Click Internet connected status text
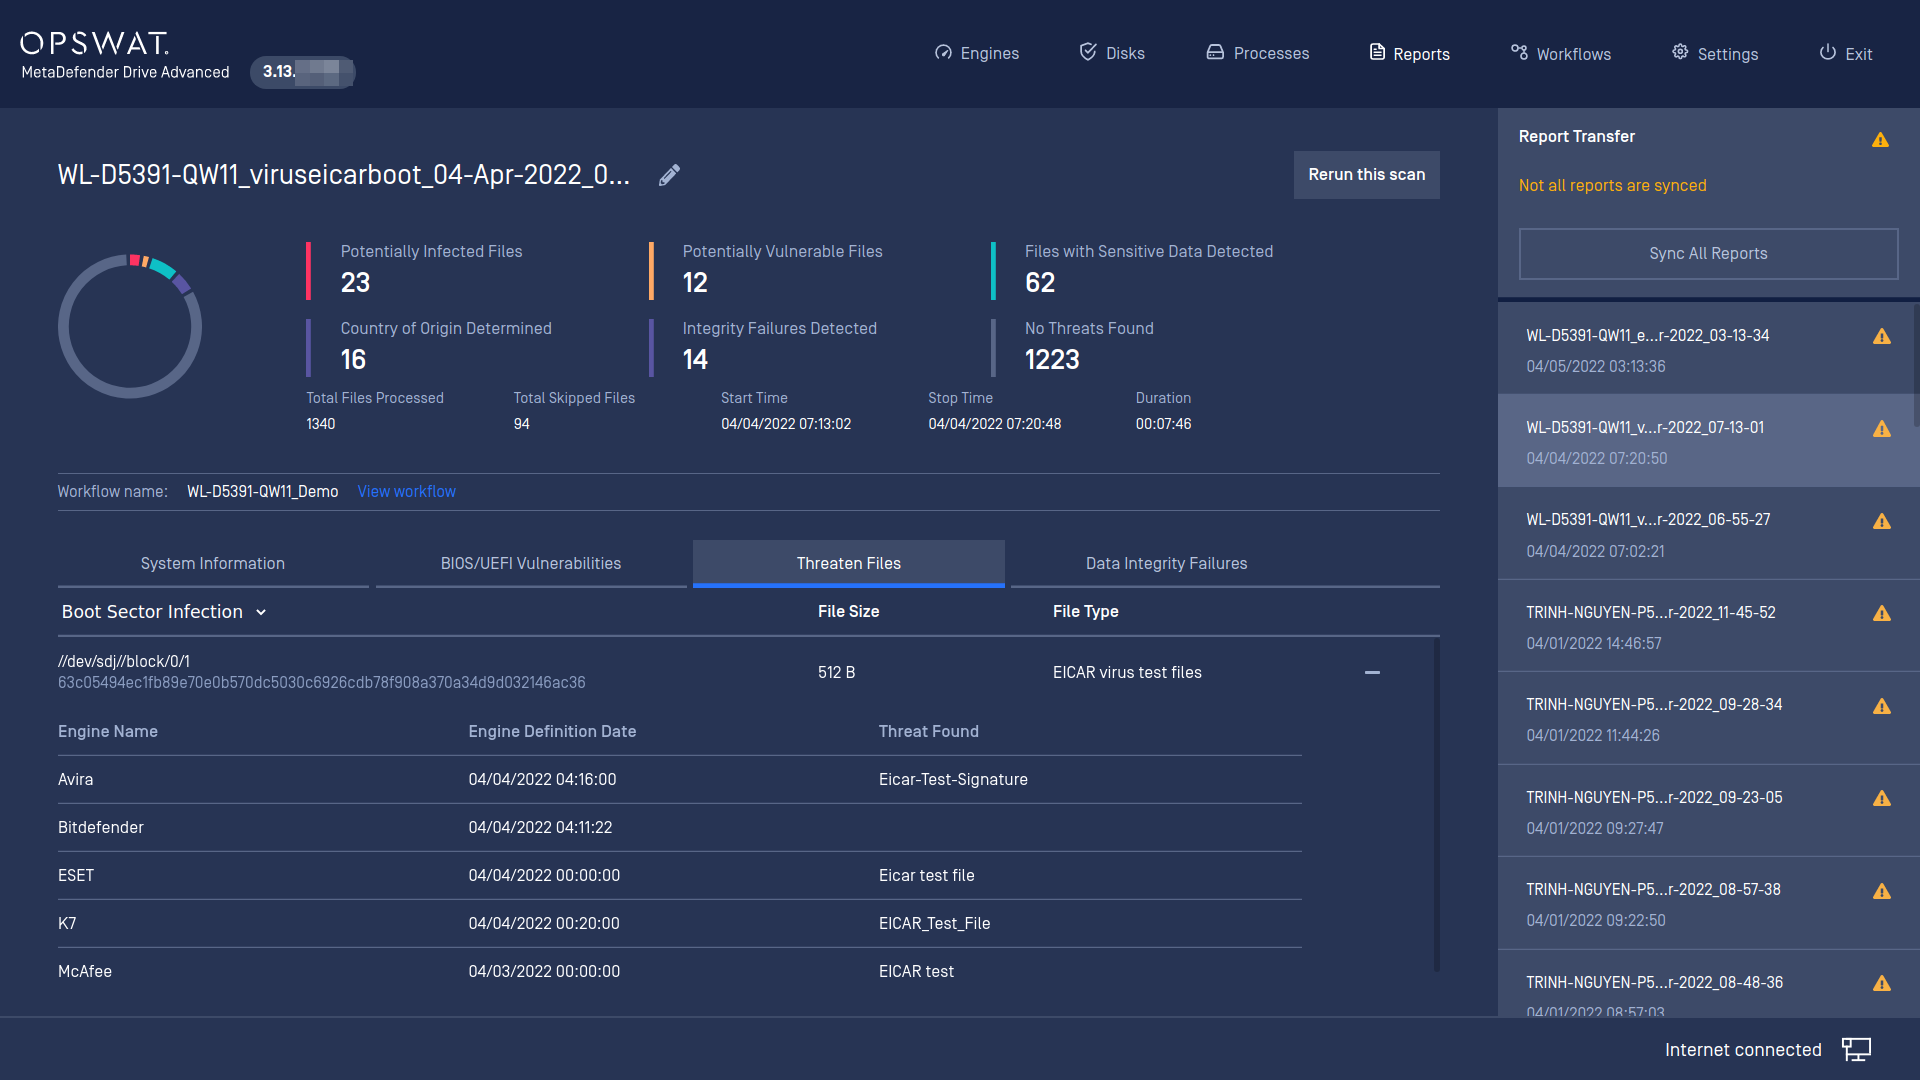Image resolution: width=1920 pixels, height=1080 pixels. [1743, 1050]
